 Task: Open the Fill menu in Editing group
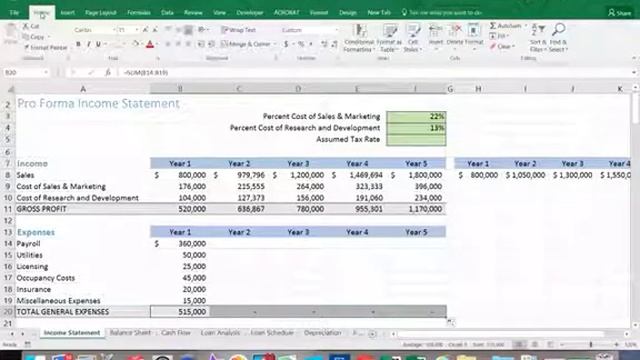tap(499, 36)
